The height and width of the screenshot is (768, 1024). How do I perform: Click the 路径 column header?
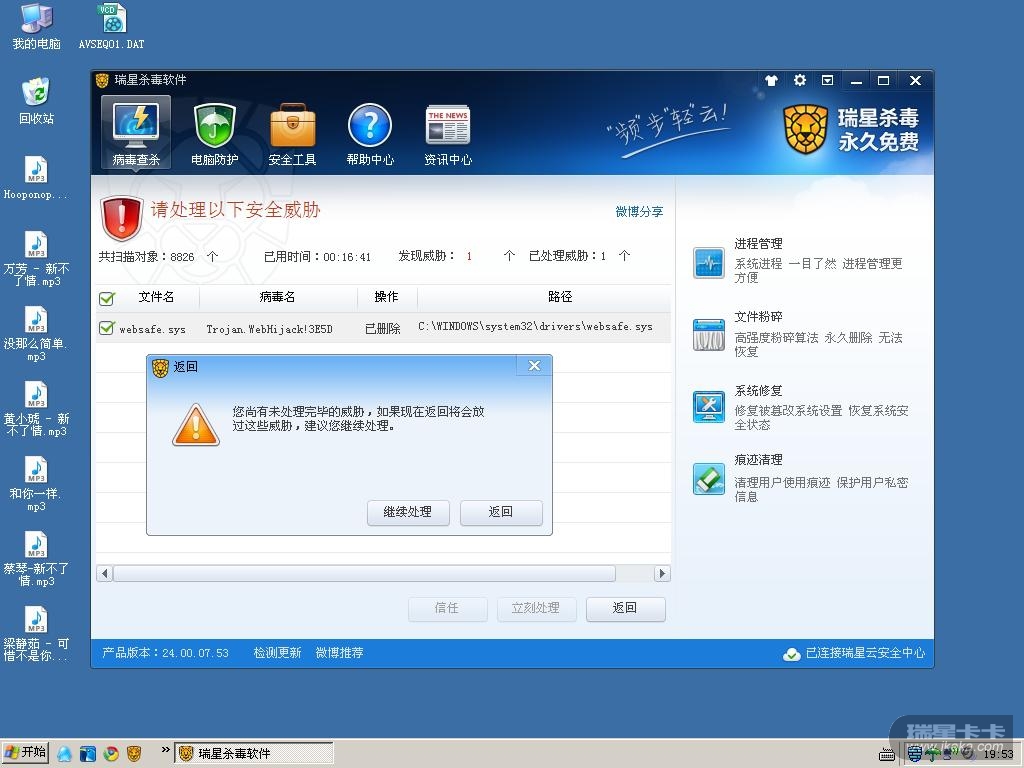tap(560, 297)
